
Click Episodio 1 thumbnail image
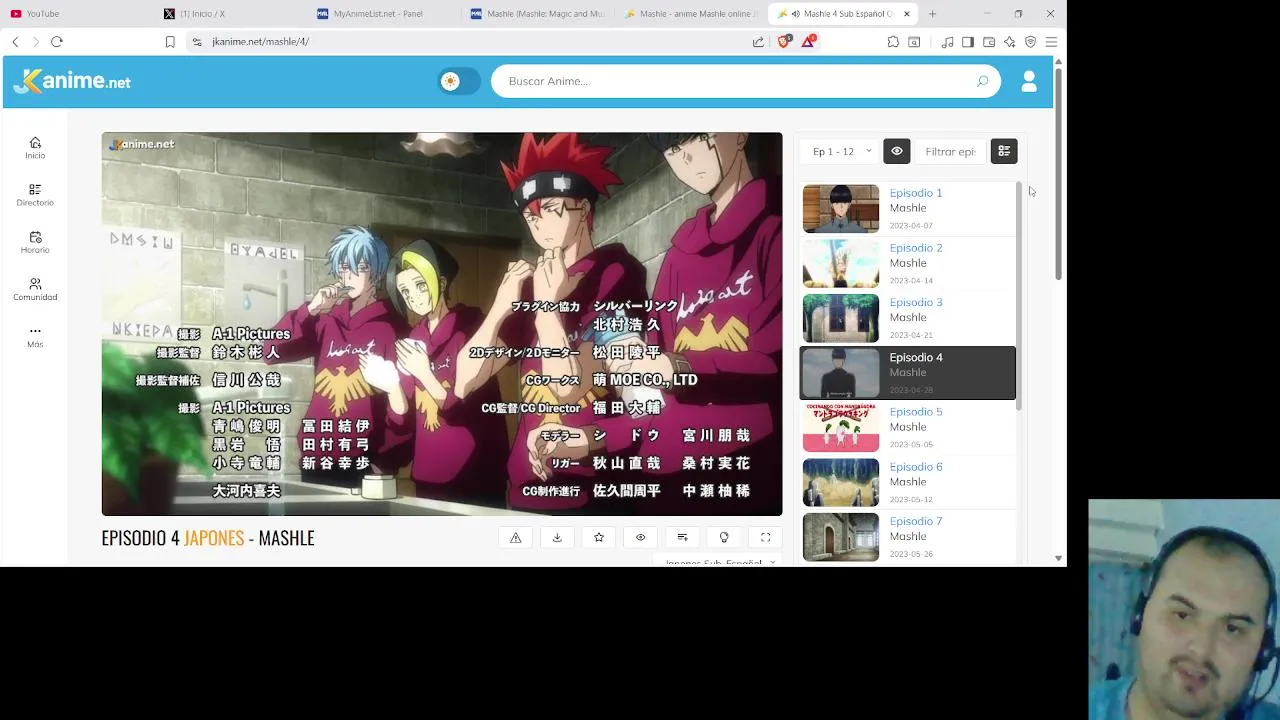pyautogui.click(x=841, y=208)
